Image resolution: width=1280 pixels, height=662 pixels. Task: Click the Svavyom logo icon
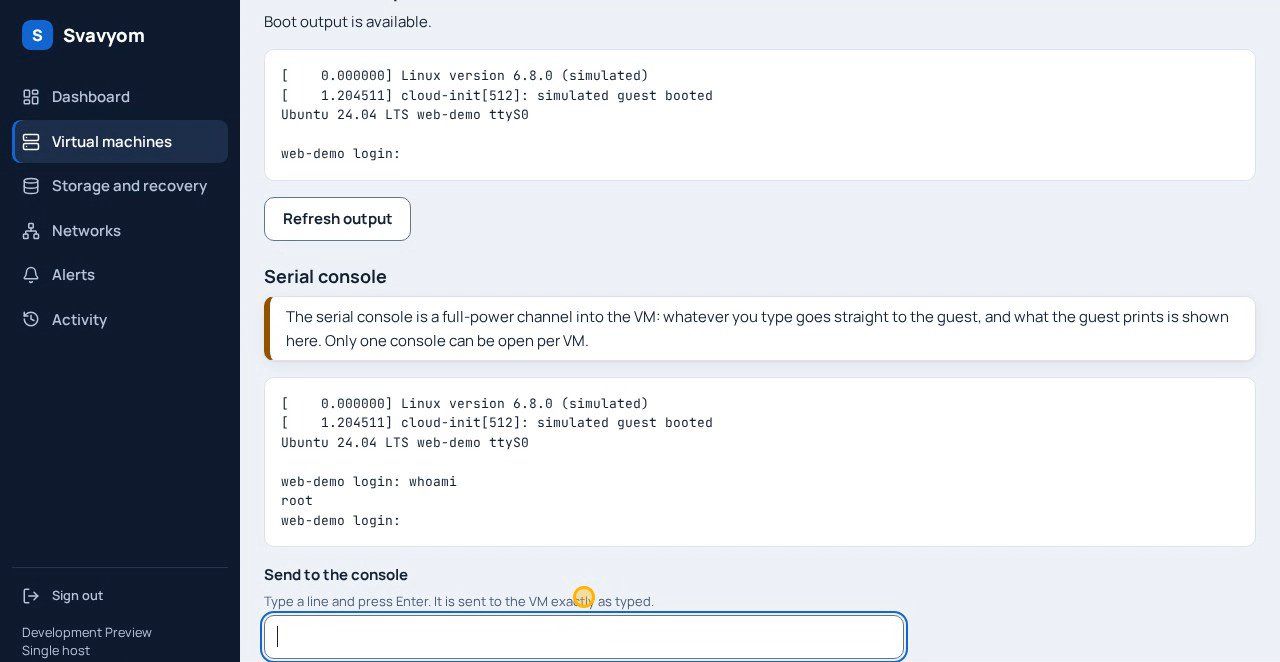pyautogui.click(x=37, y=35)
